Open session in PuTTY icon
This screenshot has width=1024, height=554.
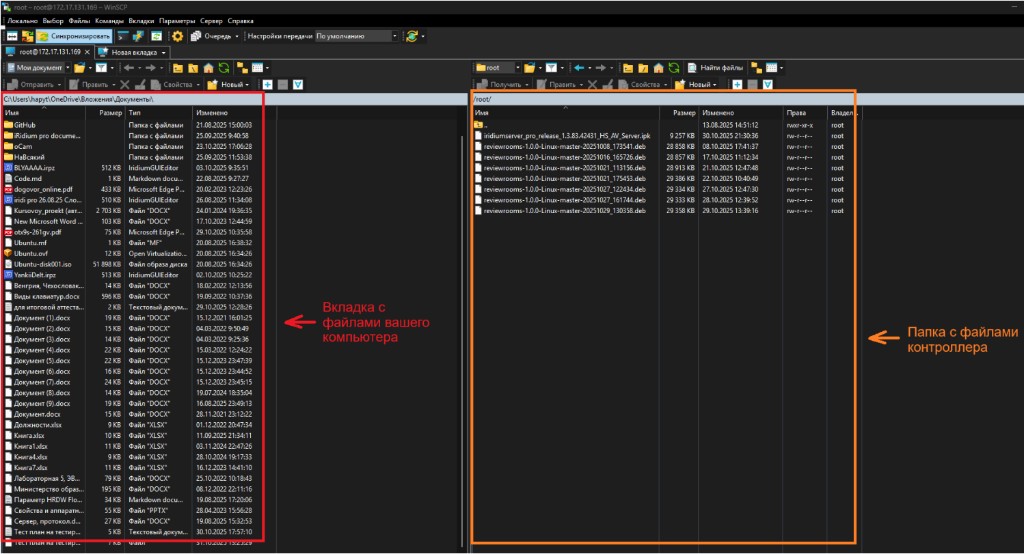(138, 37)
